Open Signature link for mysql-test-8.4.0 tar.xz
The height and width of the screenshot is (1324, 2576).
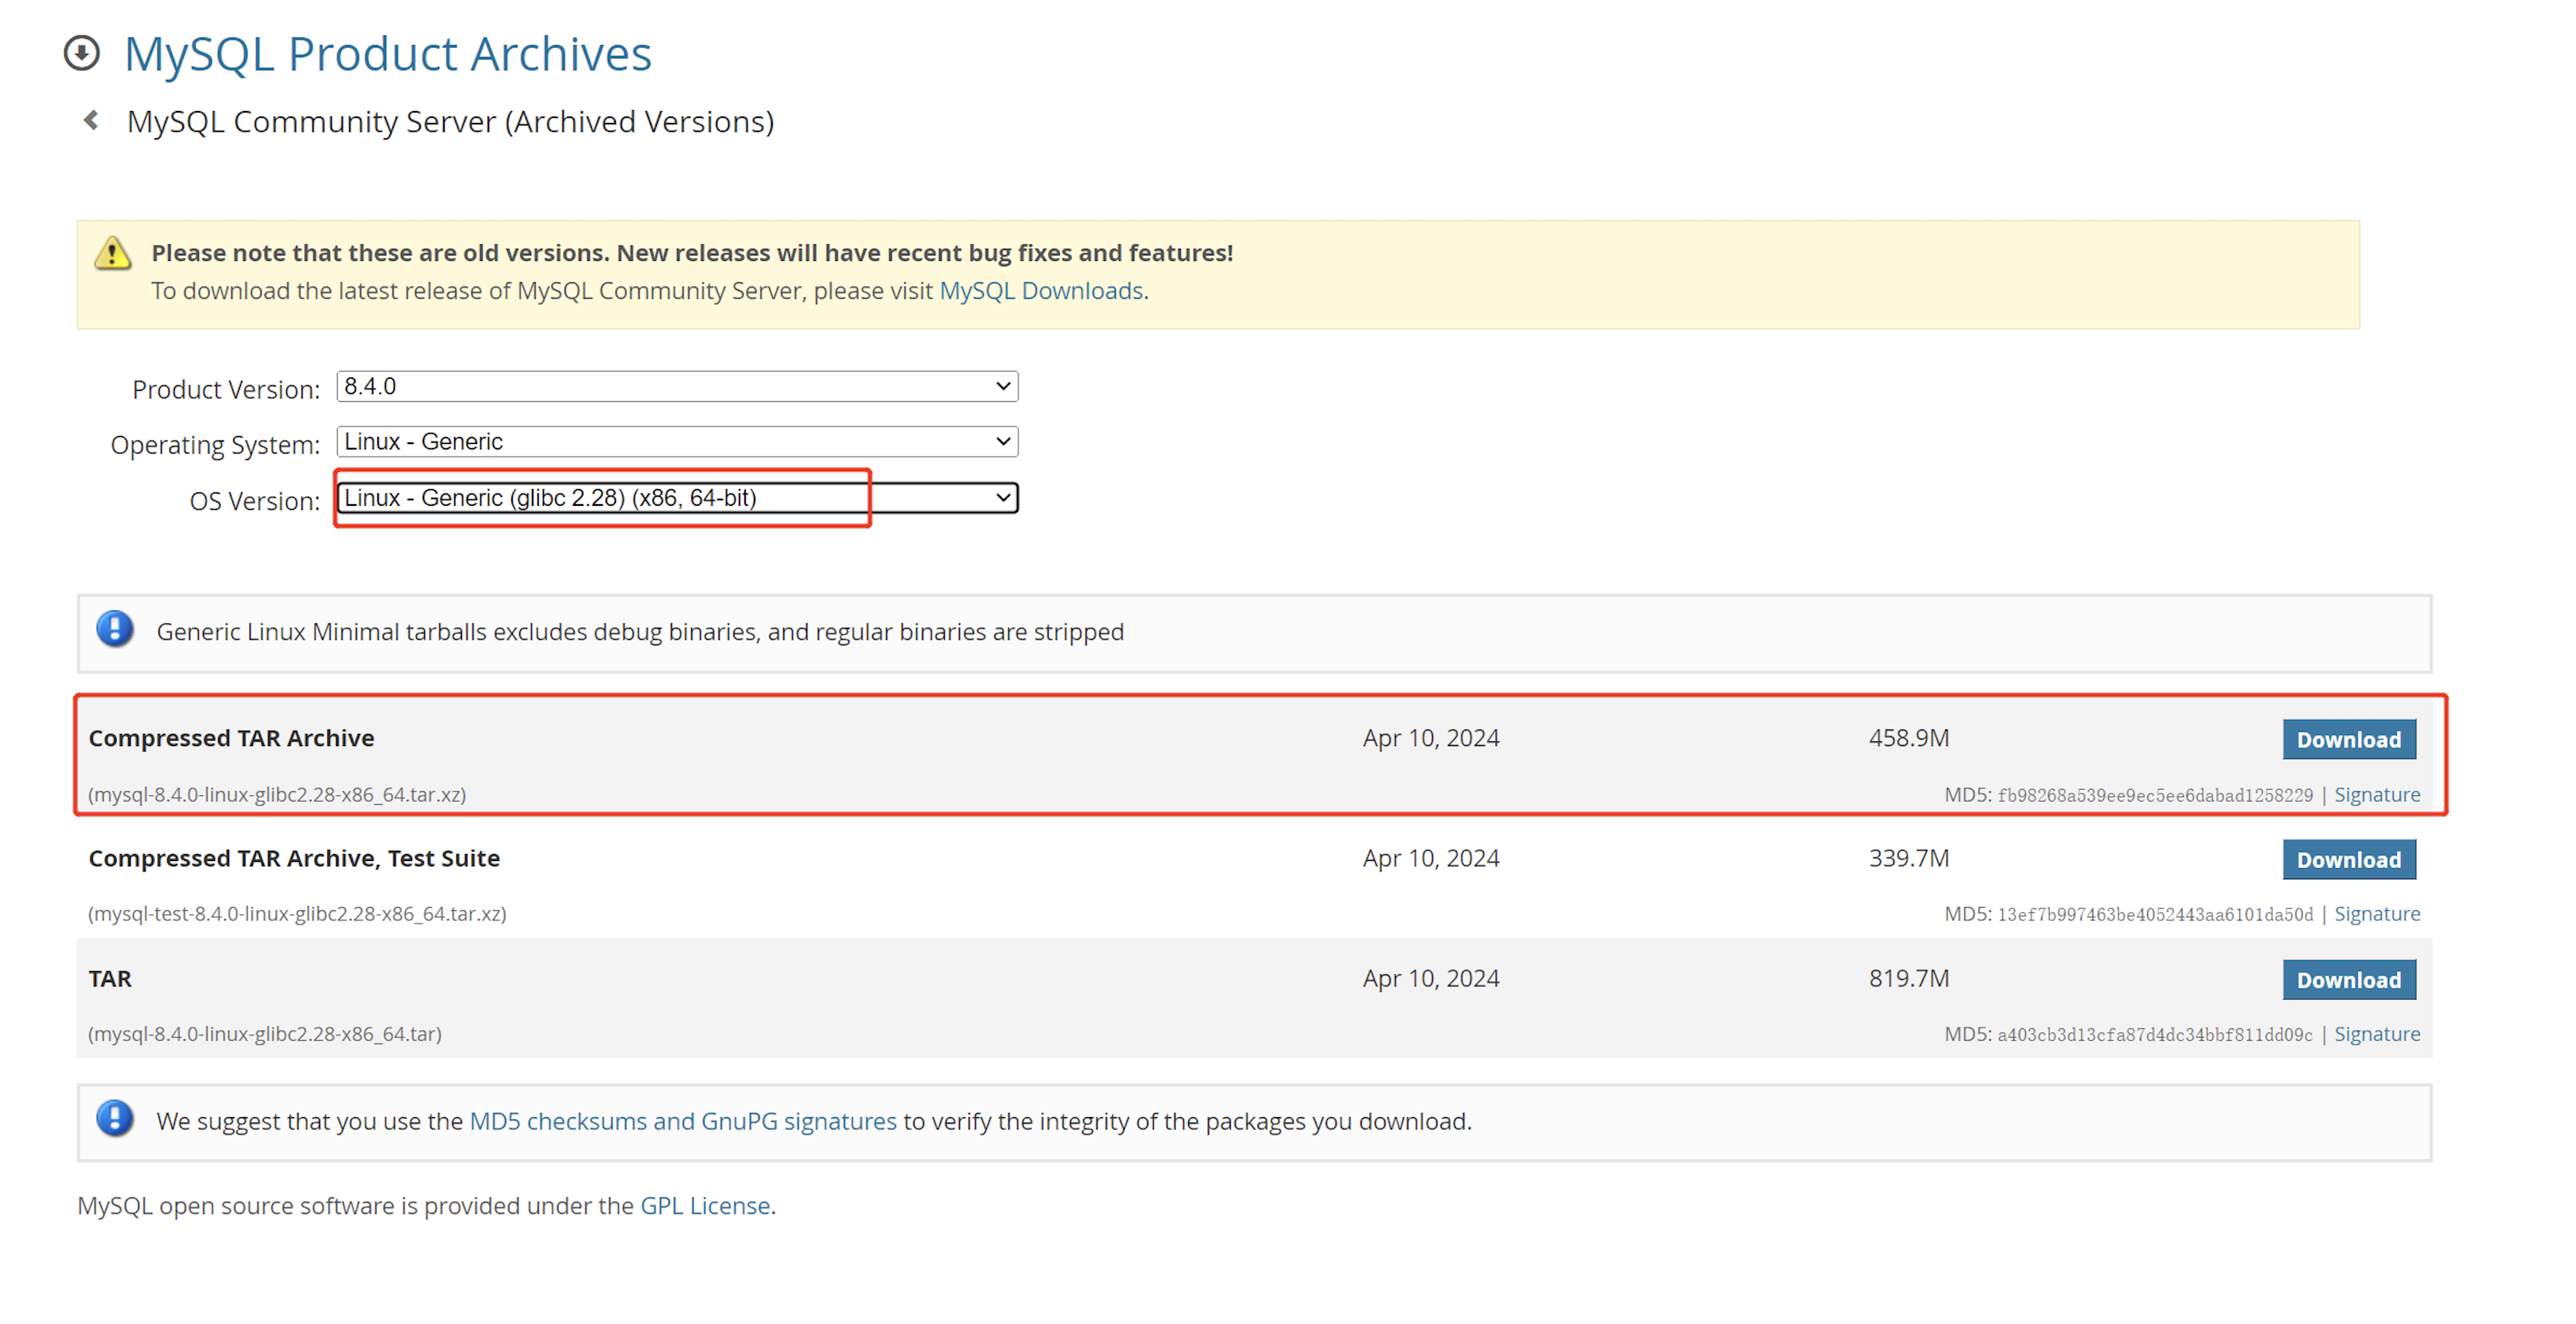tap(2377, 914)
